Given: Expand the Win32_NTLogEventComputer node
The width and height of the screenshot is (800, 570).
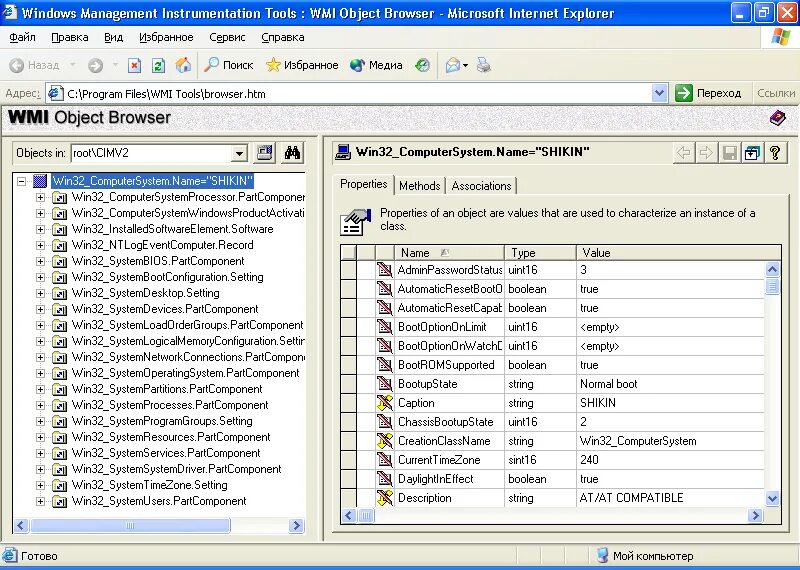Looking at the screenshot, I should [40, 245].
